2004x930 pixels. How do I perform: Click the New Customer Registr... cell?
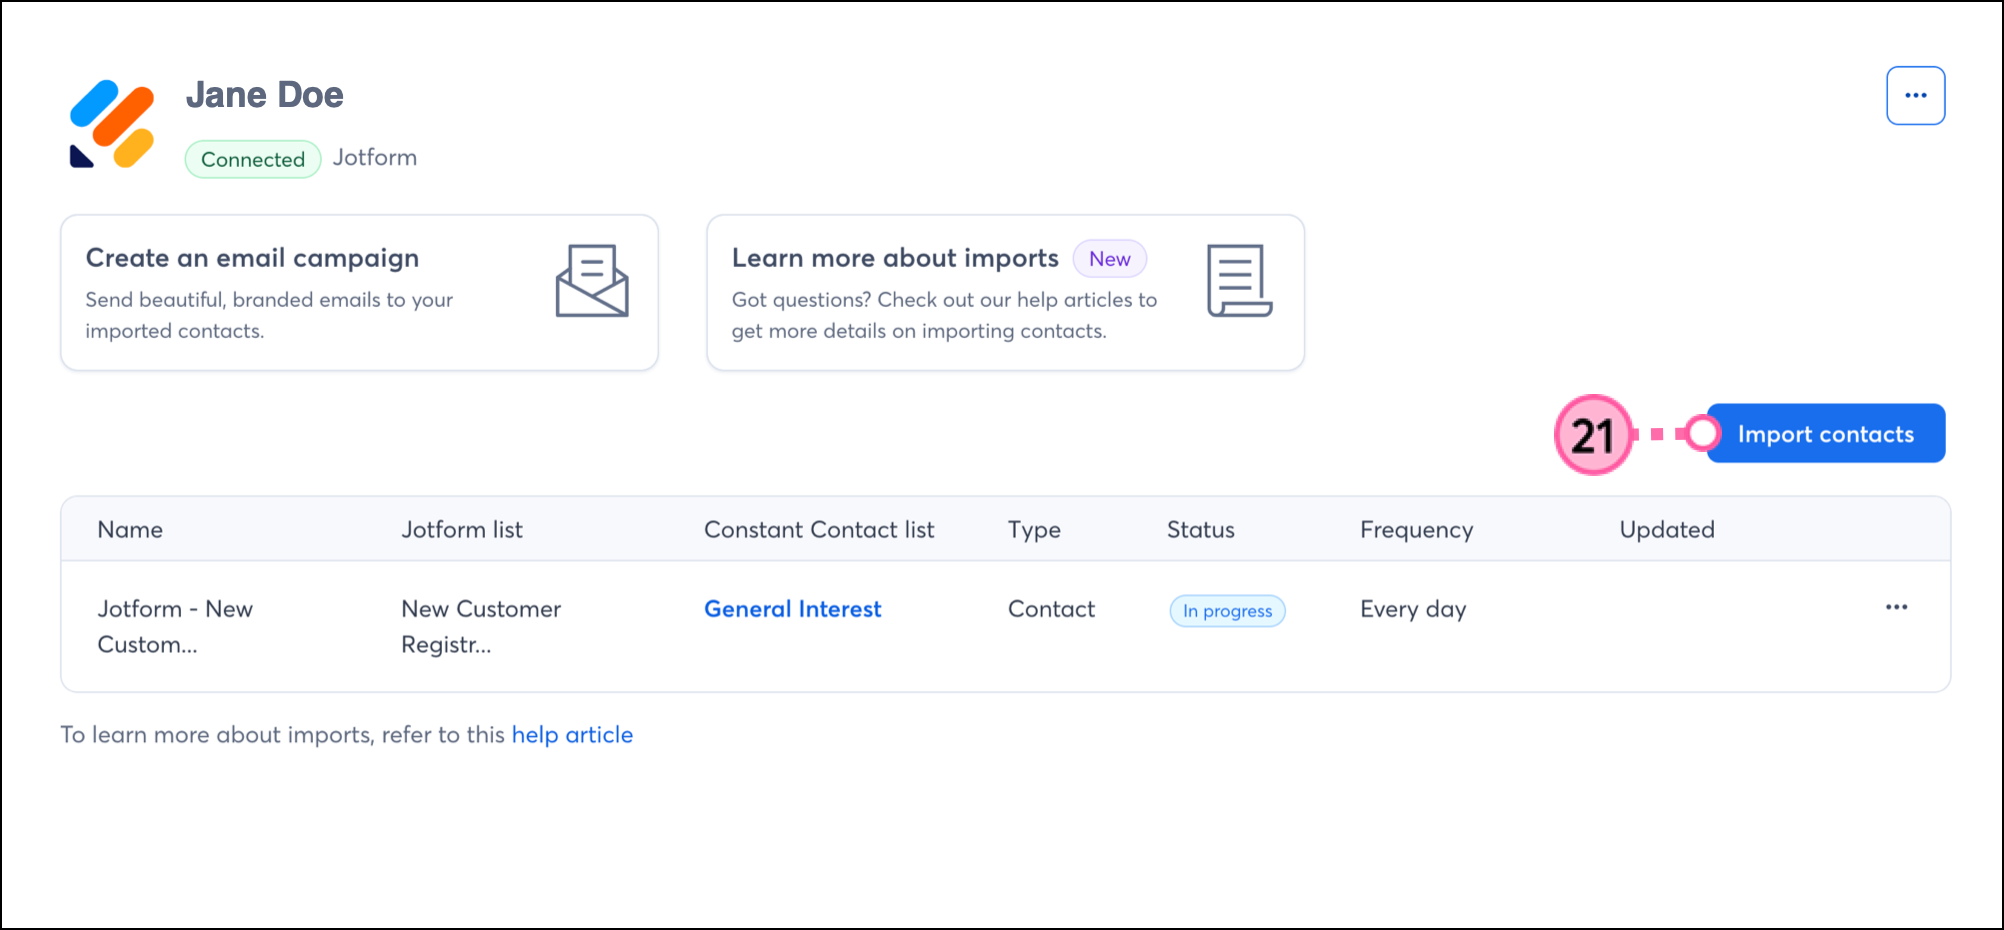click(481, 627)
